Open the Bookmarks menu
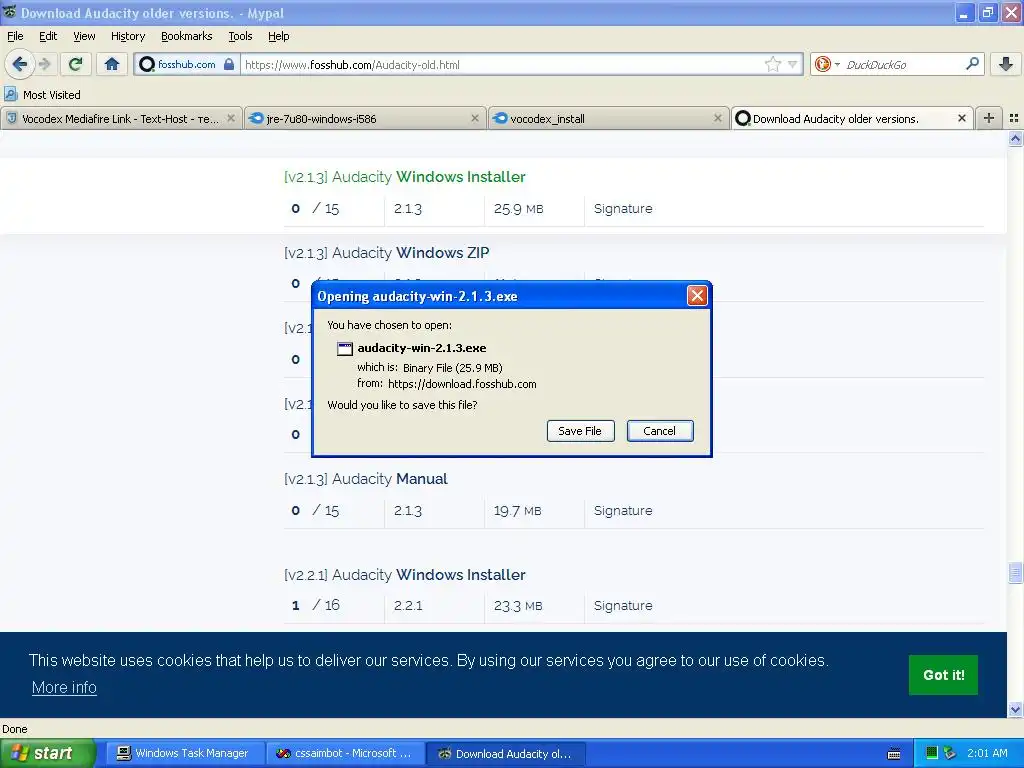Image resolution: width=1024 pixels, height=768 pixels. [x=187, y=36]
